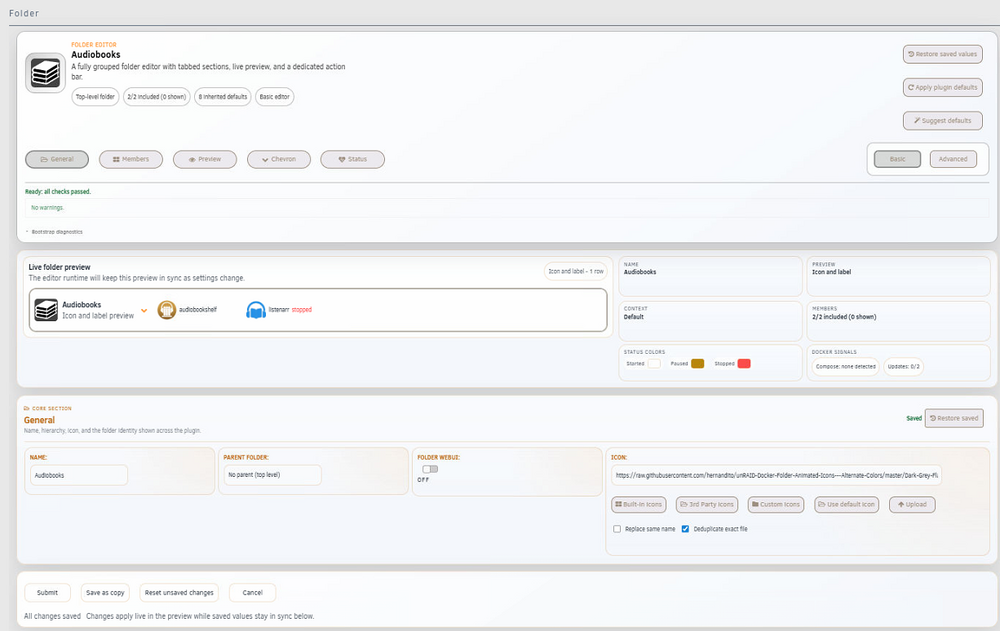Viewport: 1000px width, 631px height.
Task: Click Save as copy button
Action: [105, 593]
